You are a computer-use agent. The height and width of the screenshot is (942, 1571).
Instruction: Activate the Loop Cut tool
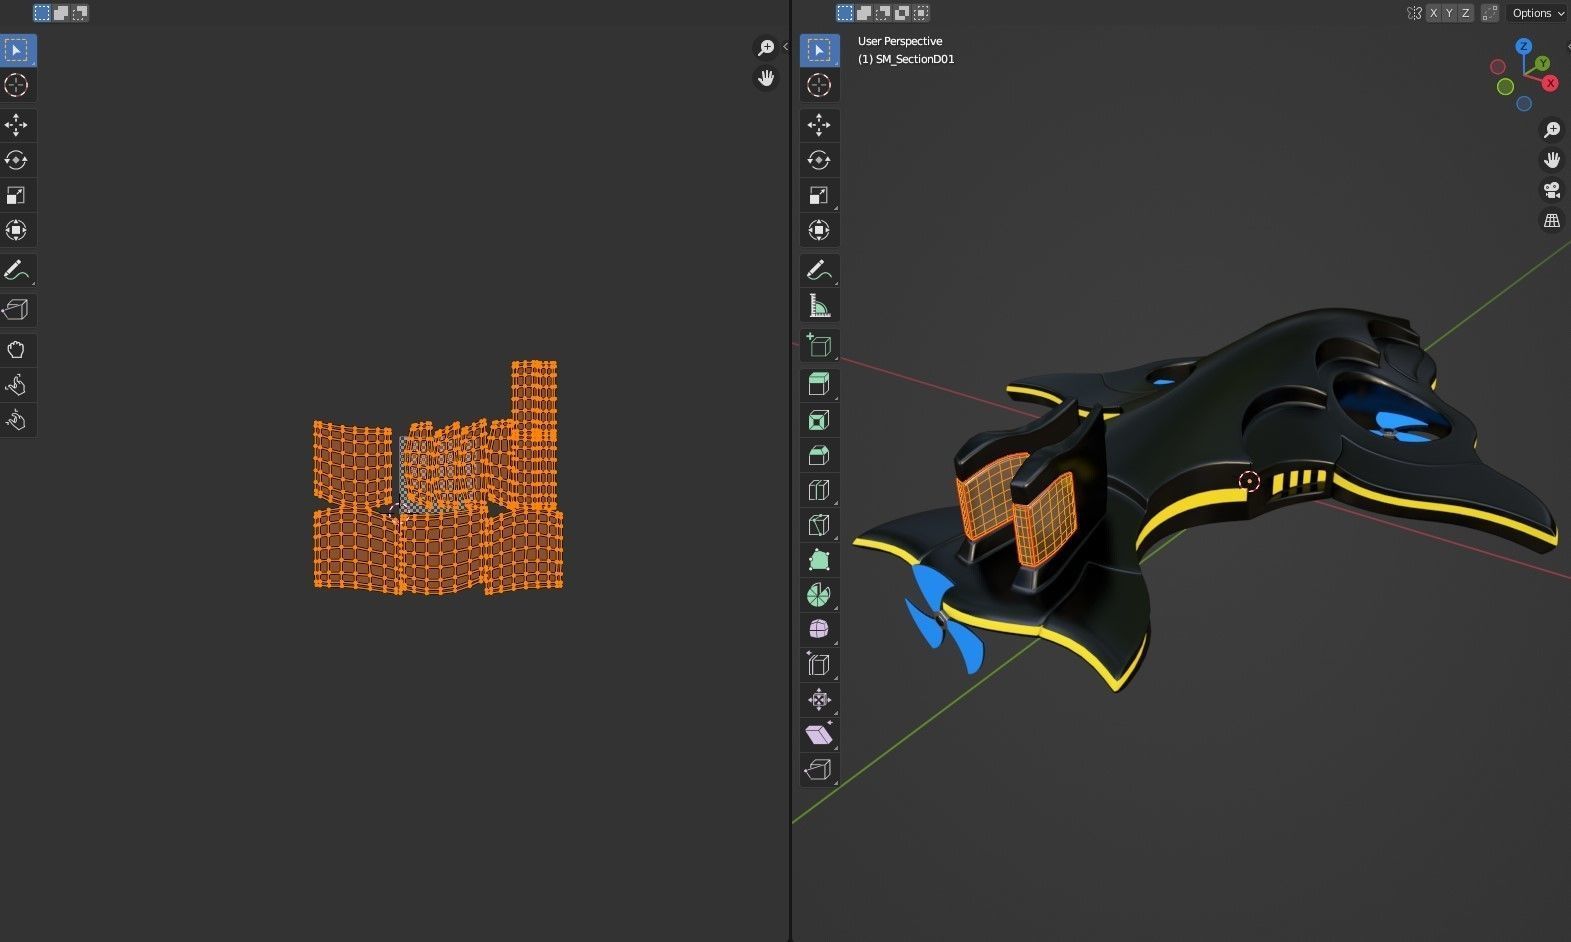(819, 490)
